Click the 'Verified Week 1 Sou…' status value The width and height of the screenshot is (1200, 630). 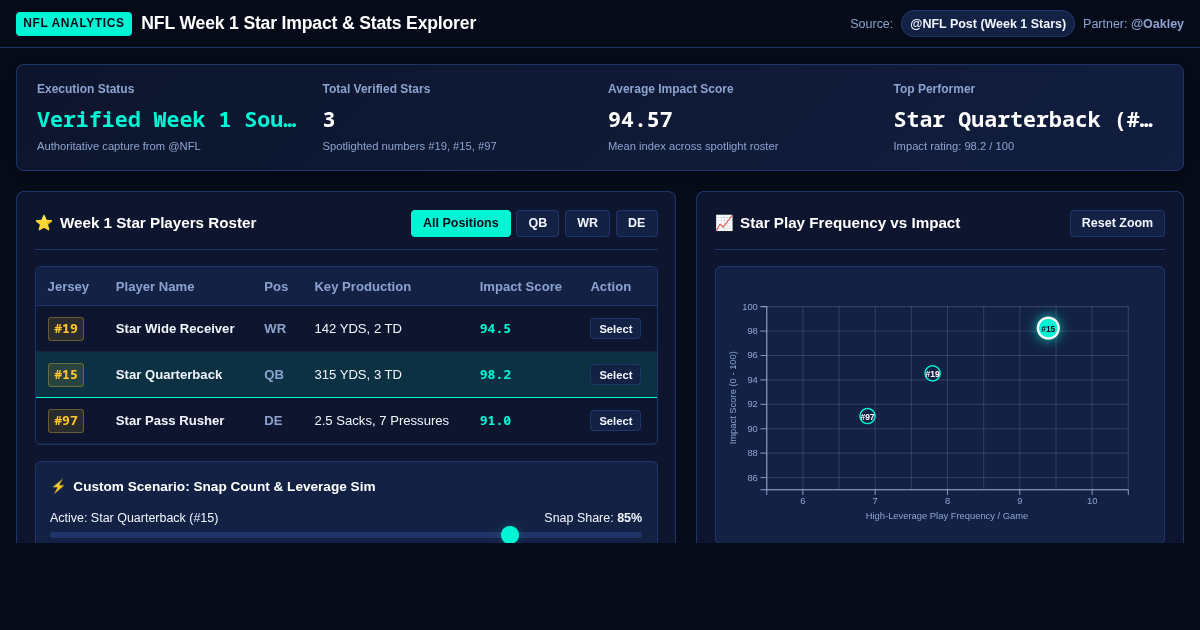coord(166,120)
